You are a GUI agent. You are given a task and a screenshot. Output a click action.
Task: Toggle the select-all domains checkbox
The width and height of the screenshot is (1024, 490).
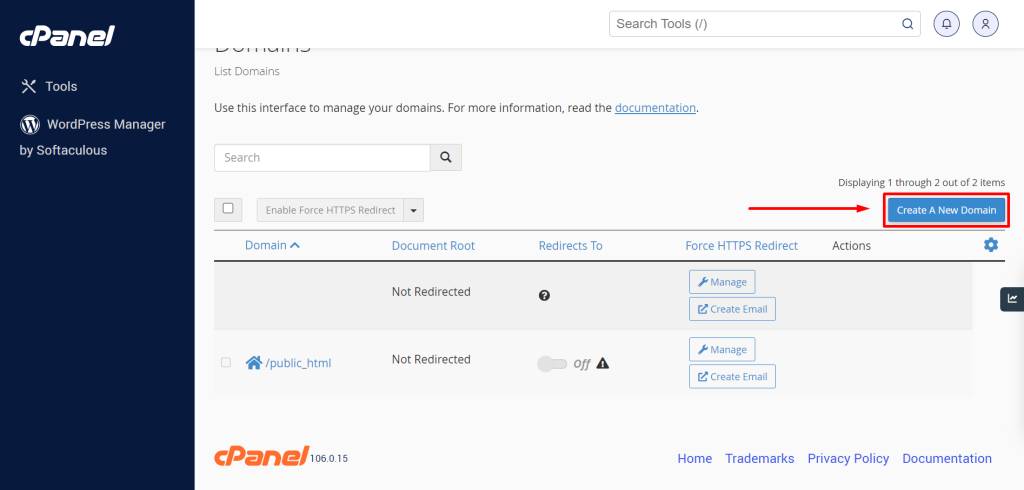tap(228, 210)
